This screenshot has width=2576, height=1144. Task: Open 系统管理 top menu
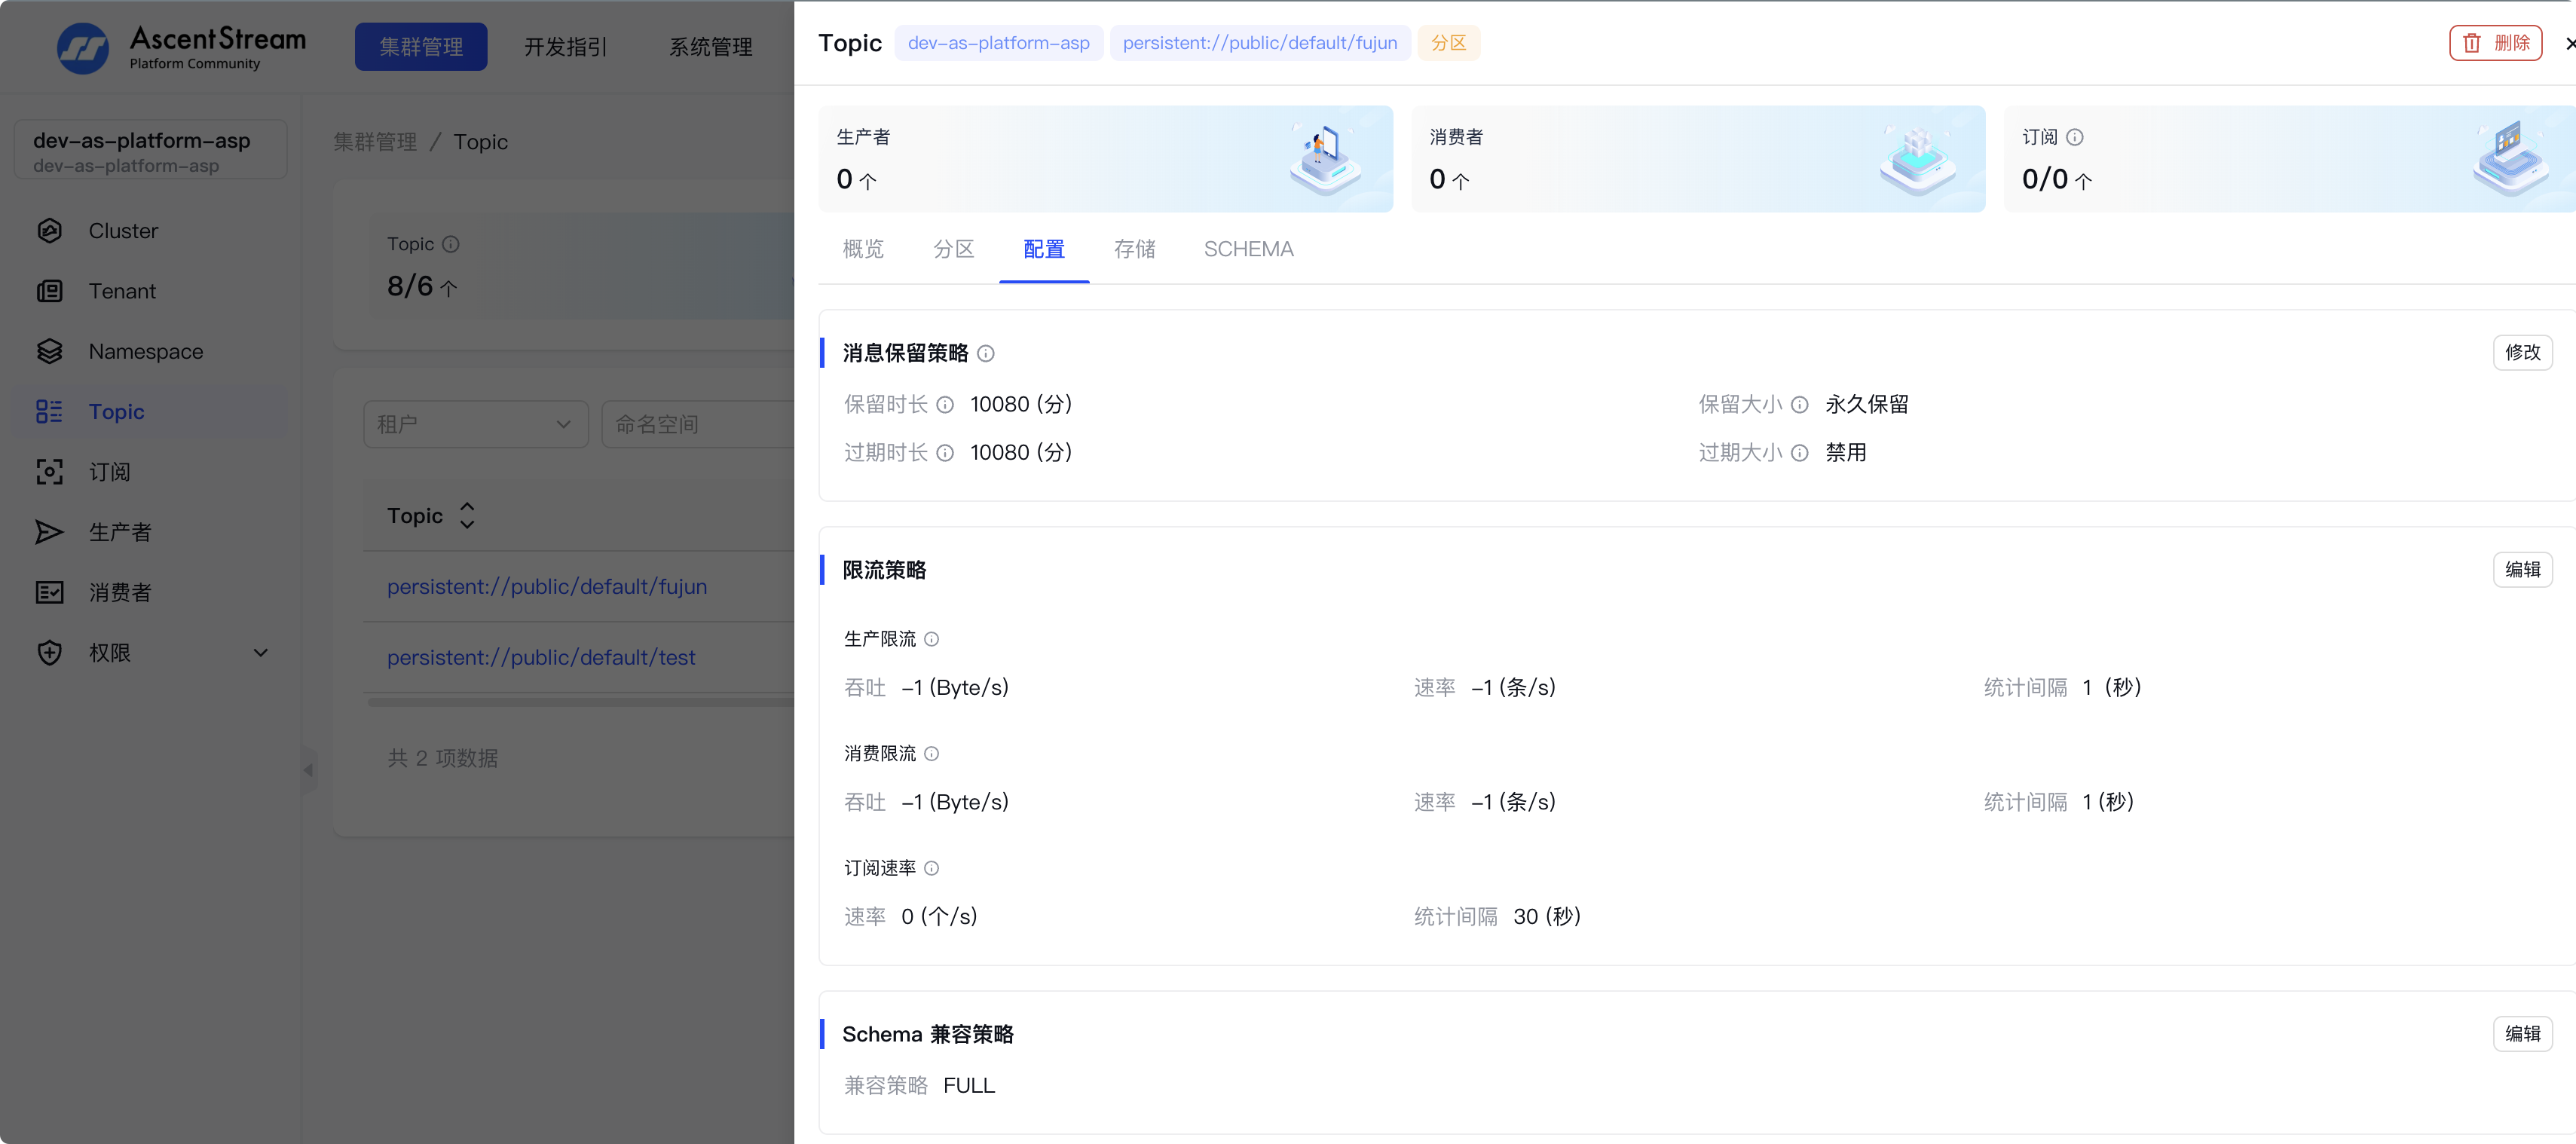tap(711, 47)
